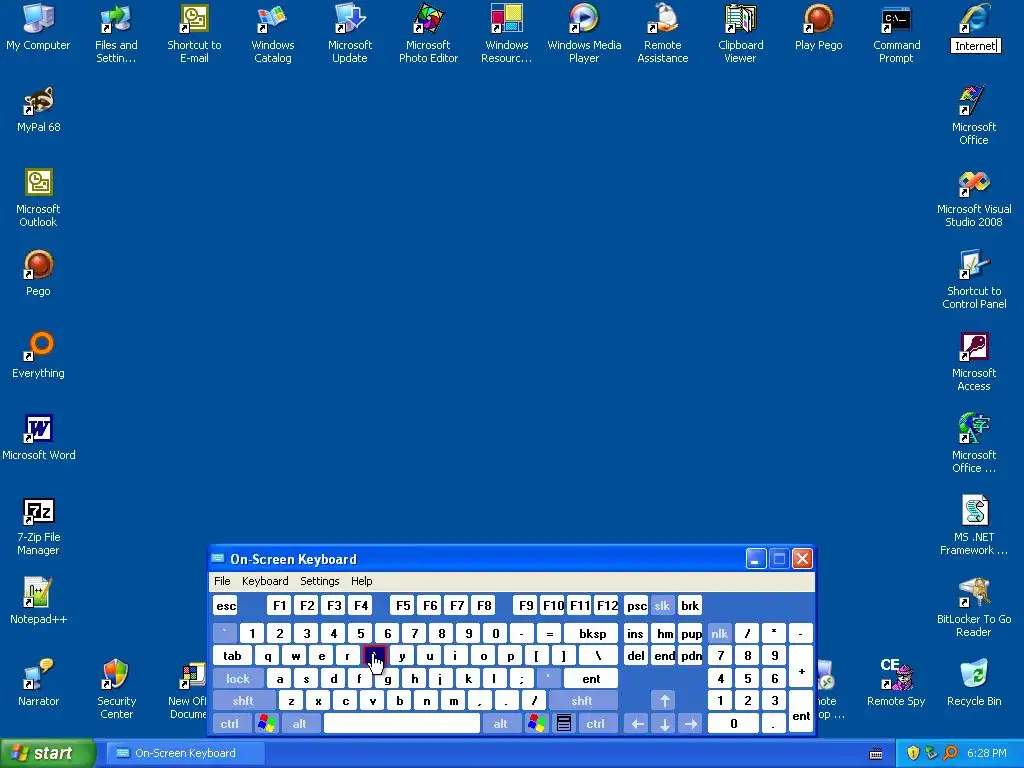1024x768 pixels.
Task: Select Microsoft Outlook desktop icon
Action: [x=38, y=197]
